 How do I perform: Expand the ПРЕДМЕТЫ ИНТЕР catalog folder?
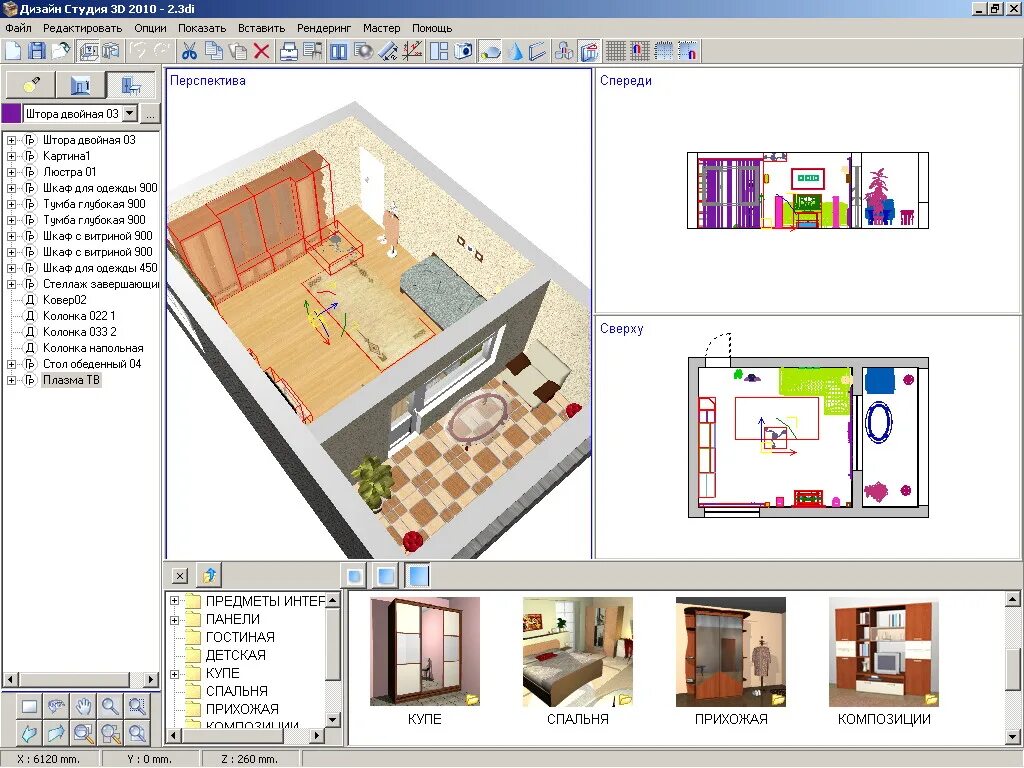(x=174, y=601)
